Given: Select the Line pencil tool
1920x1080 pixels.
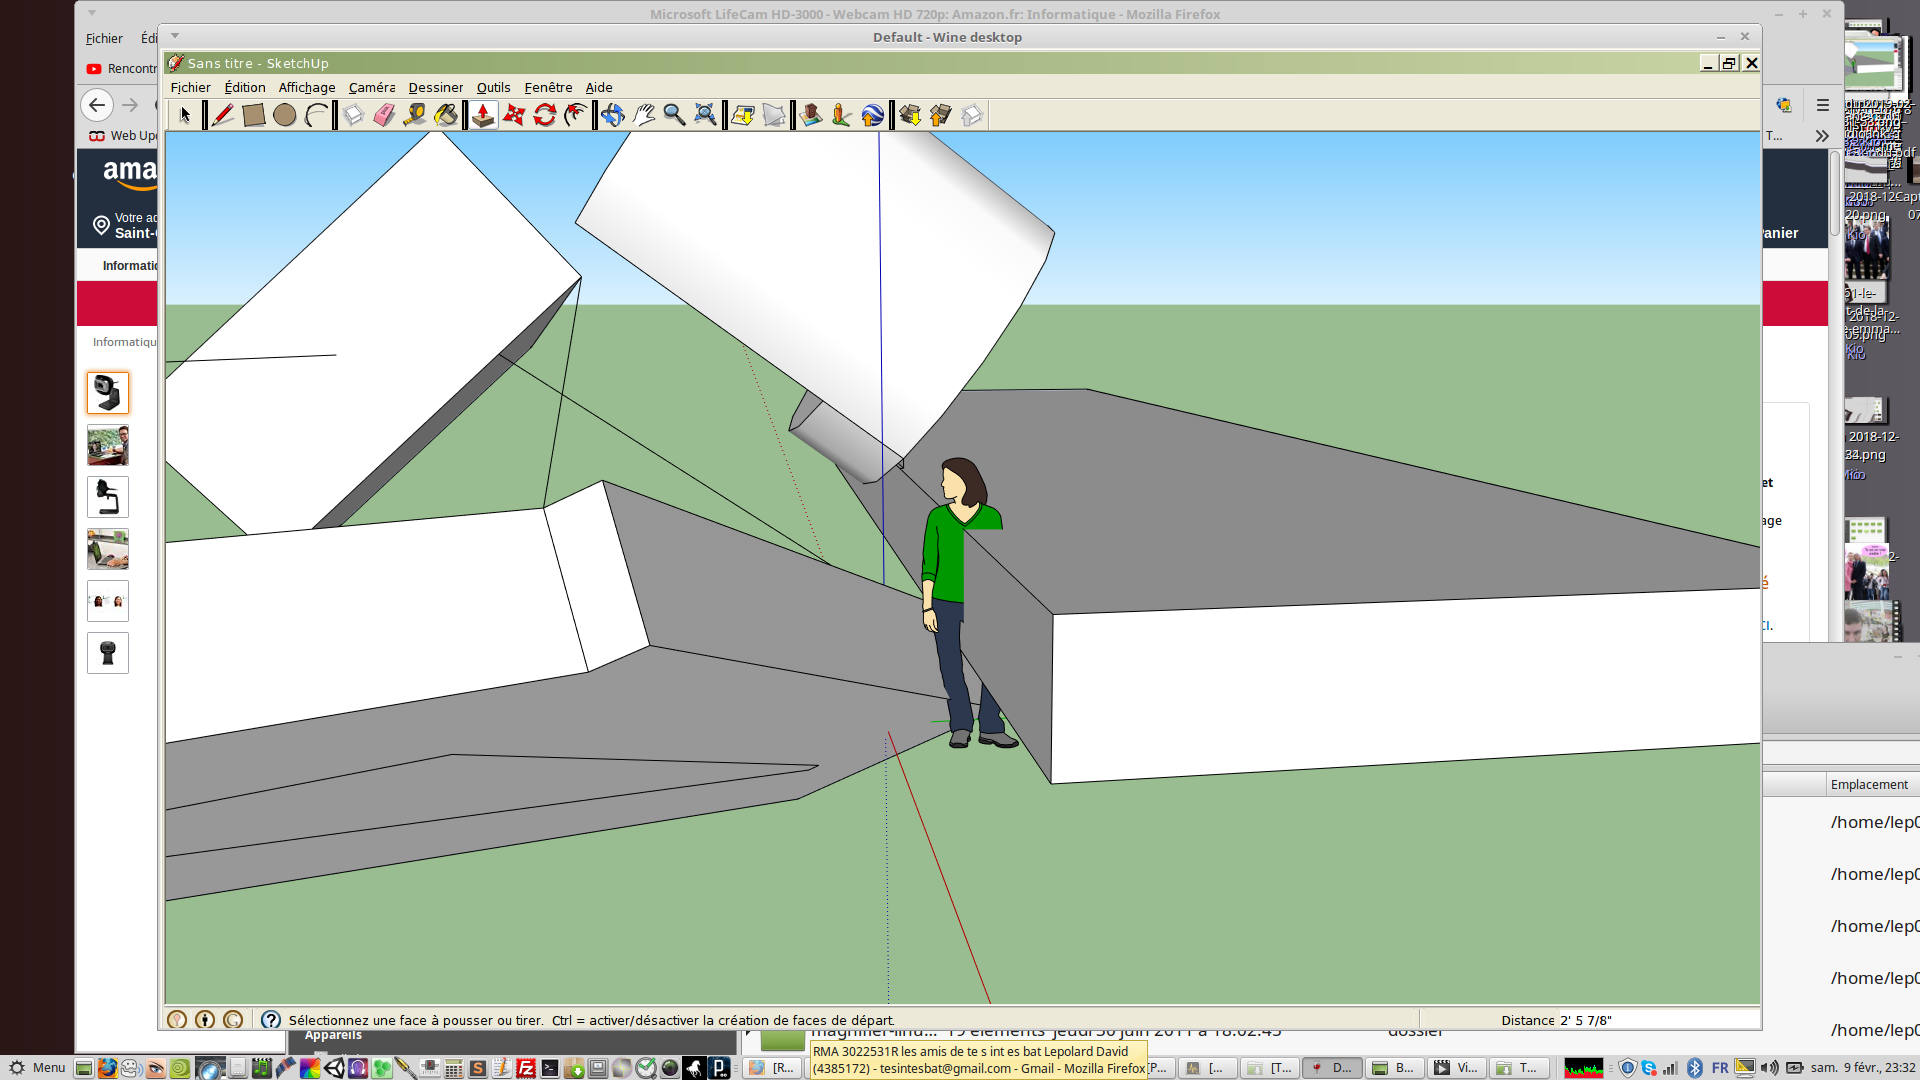Looking at the screenshot, I should click(222, 115).
